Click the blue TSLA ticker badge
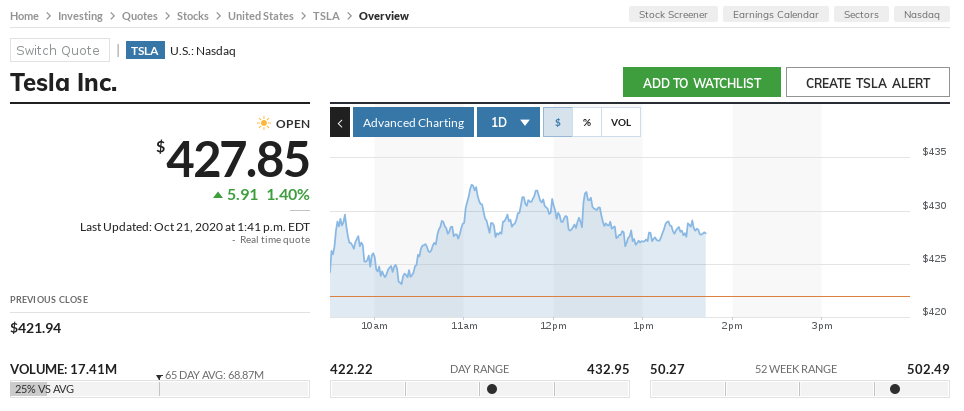The height and width of the screenshot is (411, 964). (145, 50)
